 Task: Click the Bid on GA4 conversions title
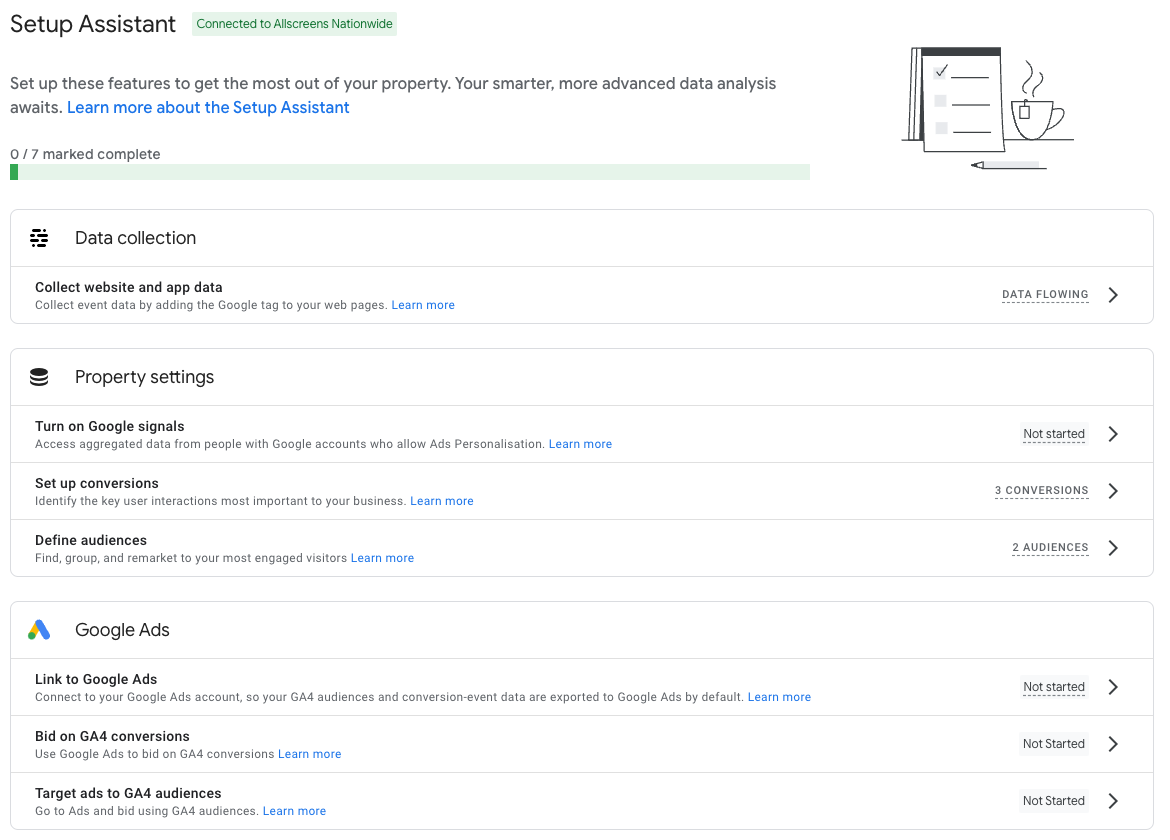tap(112, 736)
